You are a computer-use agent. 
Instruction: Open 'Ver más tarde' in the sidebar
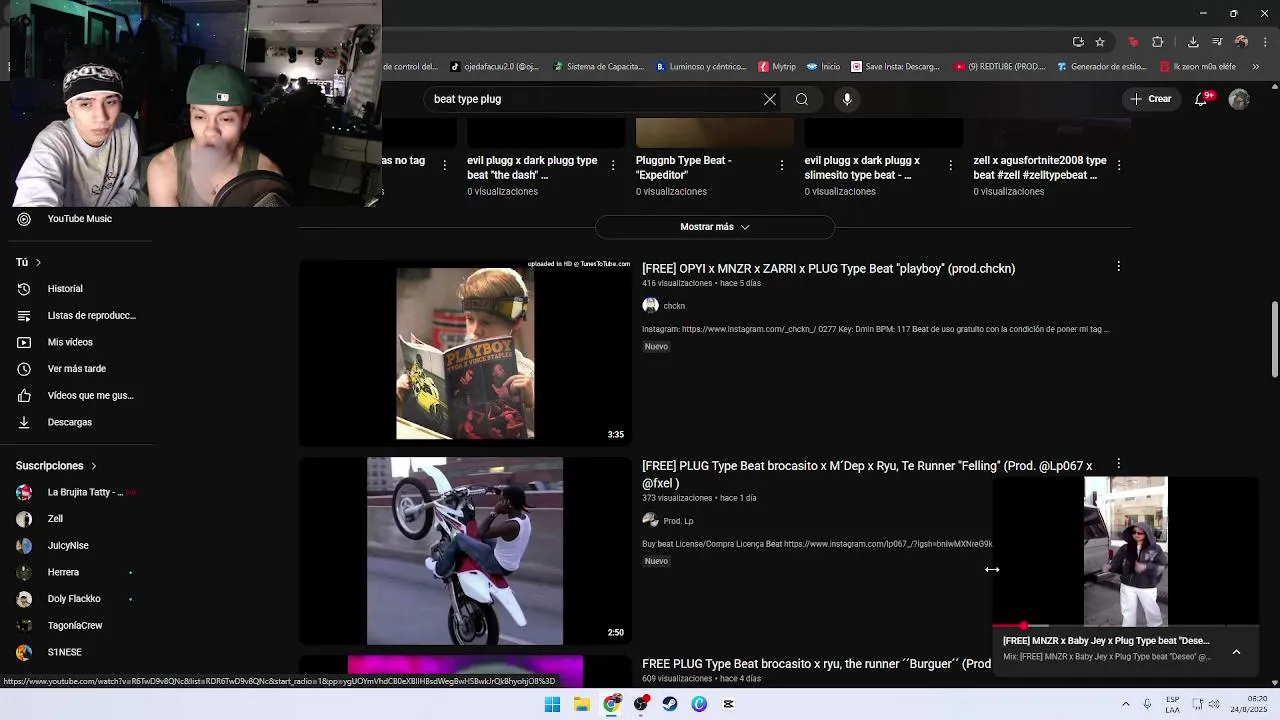[x=76, y=369]
